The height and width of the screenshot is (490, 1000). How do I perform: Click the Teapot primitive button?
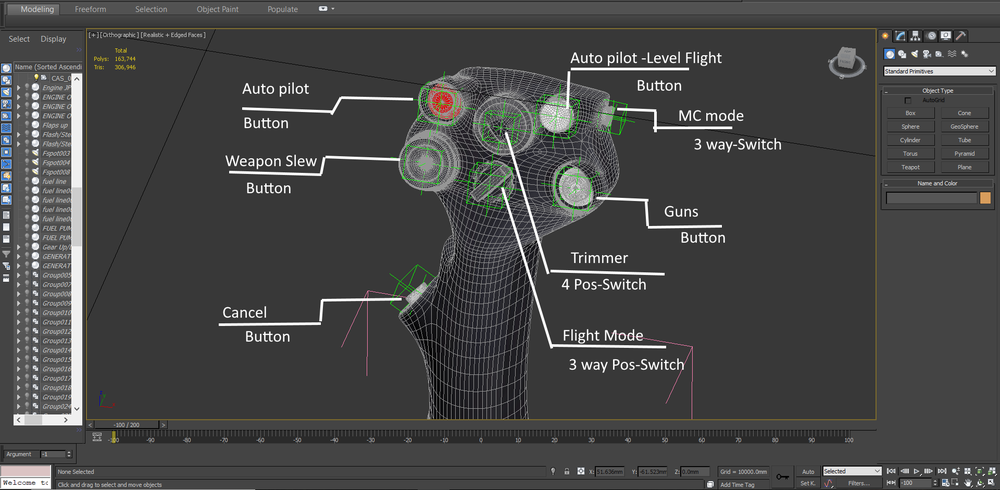(910, 167)
